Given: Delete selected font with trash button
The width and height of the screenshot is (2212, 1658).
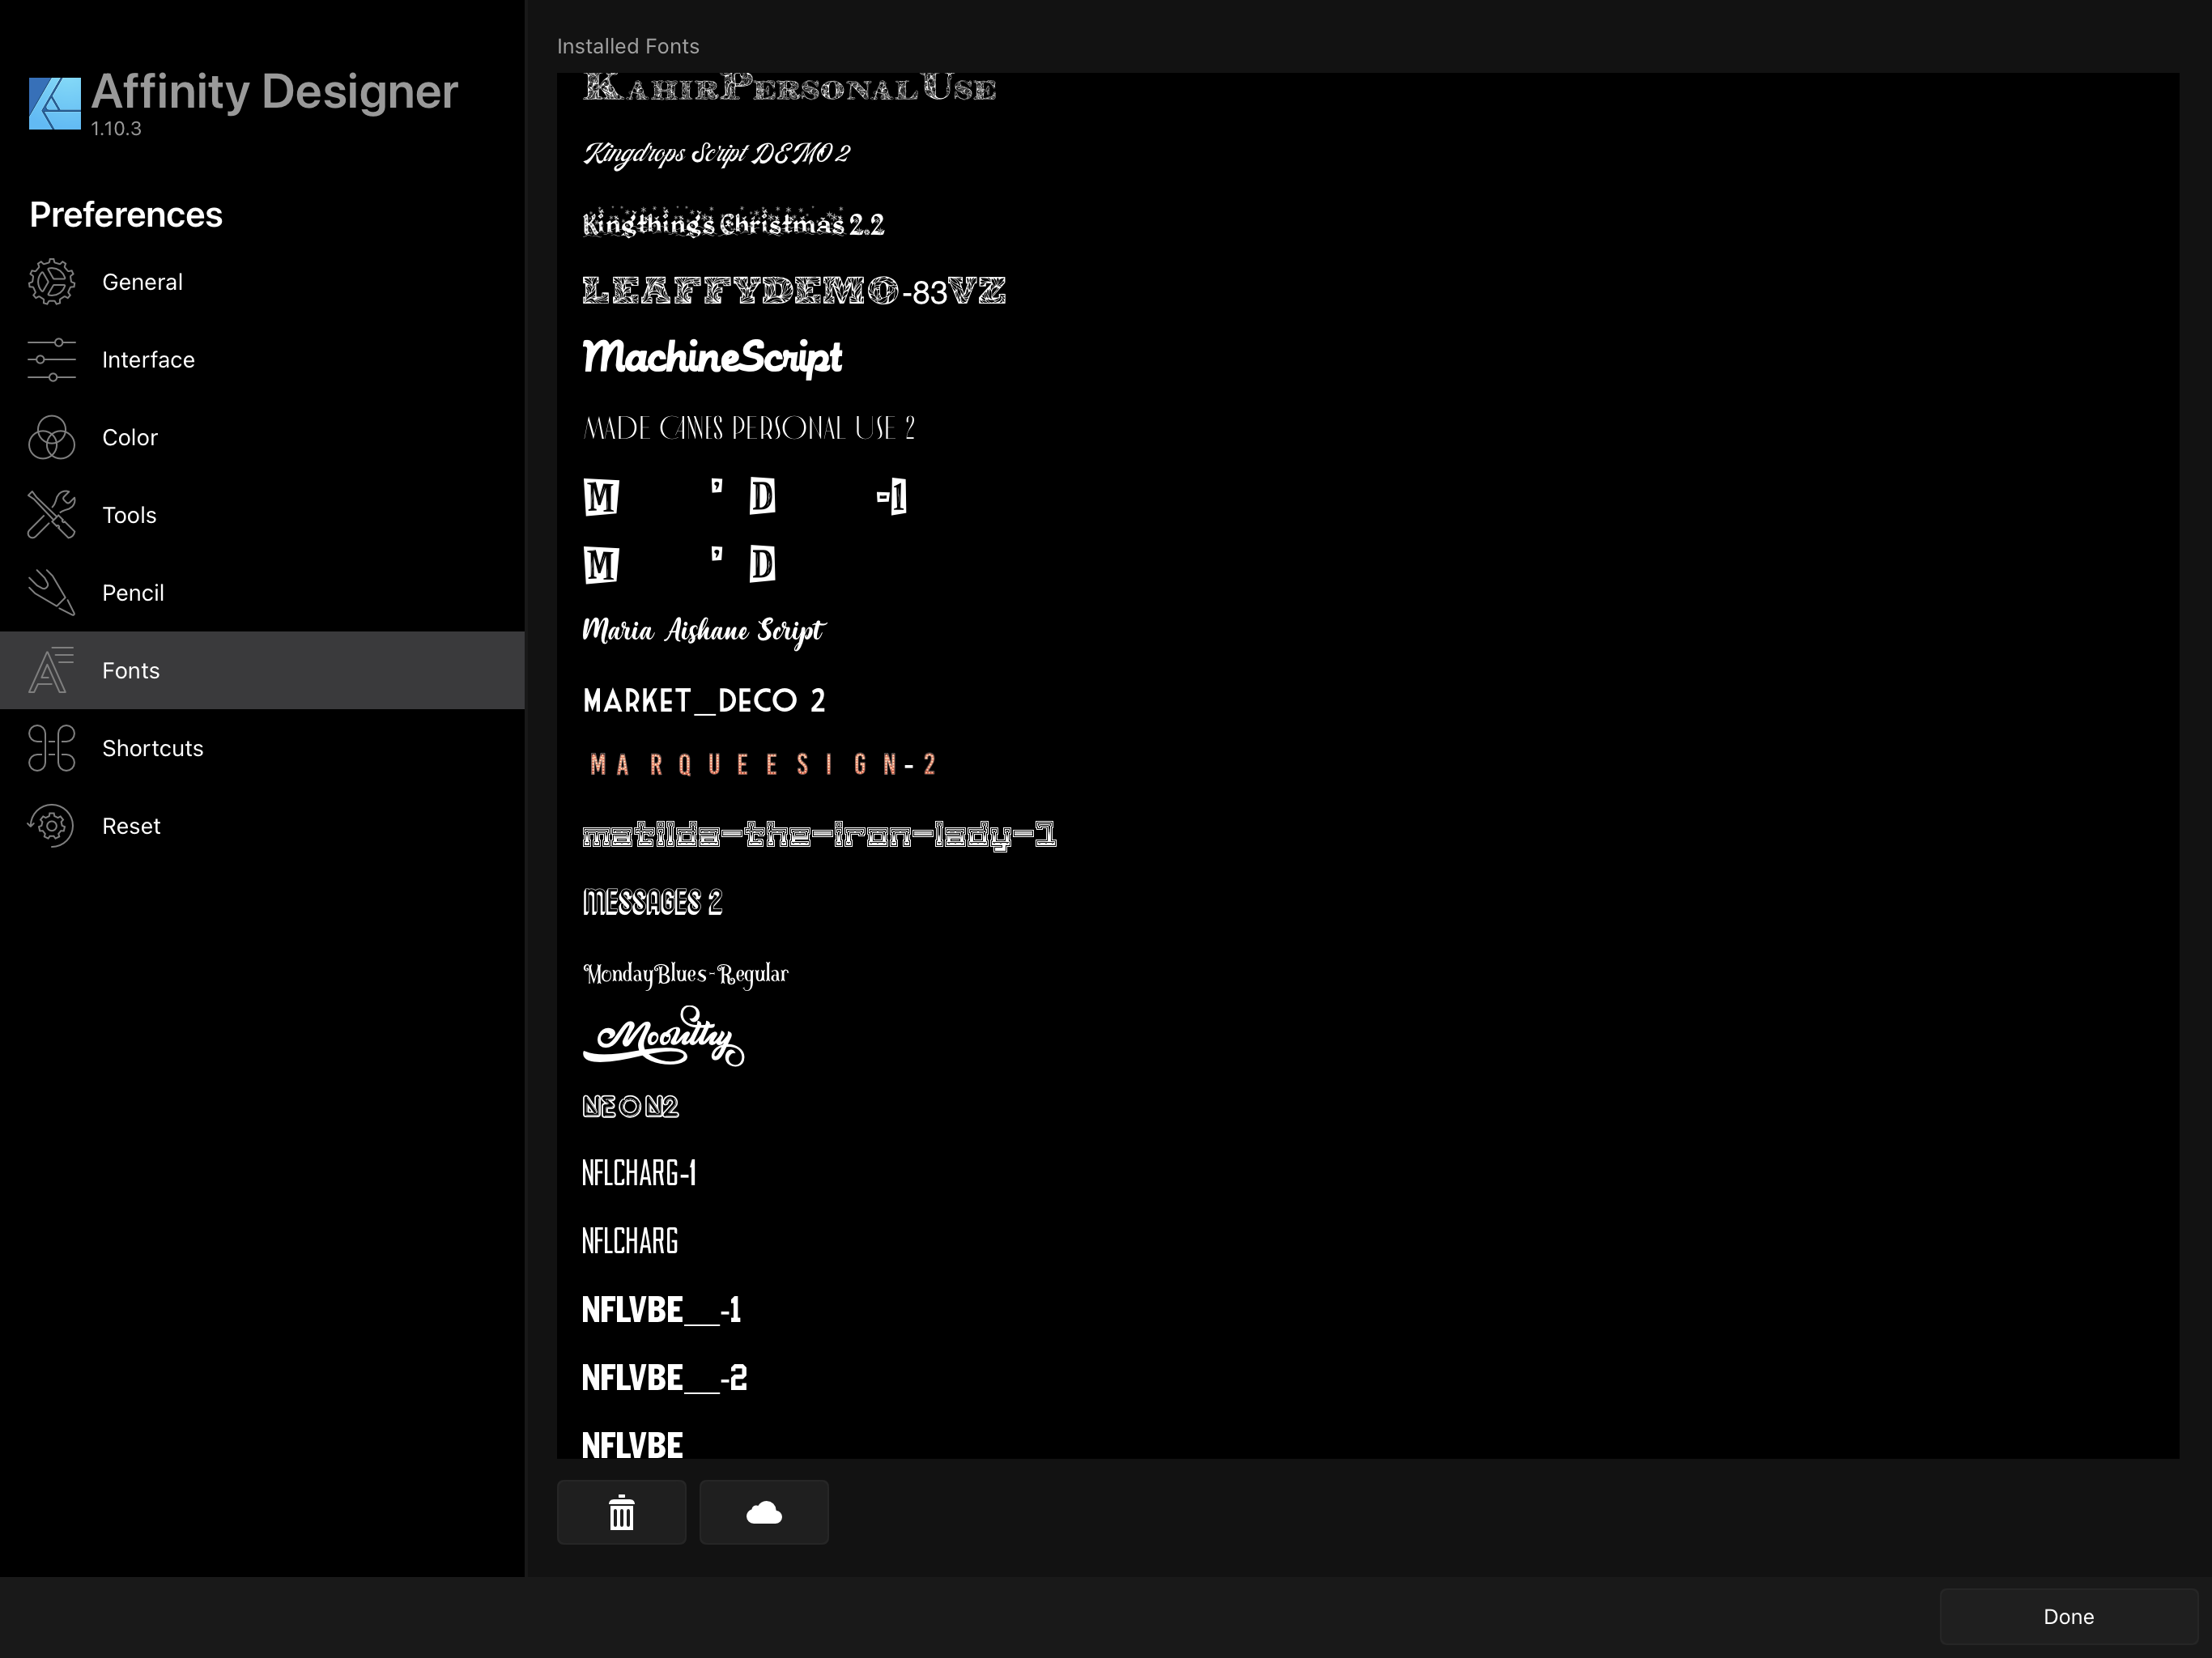Looking at the screenshot, I should (x=622, y=1512).
